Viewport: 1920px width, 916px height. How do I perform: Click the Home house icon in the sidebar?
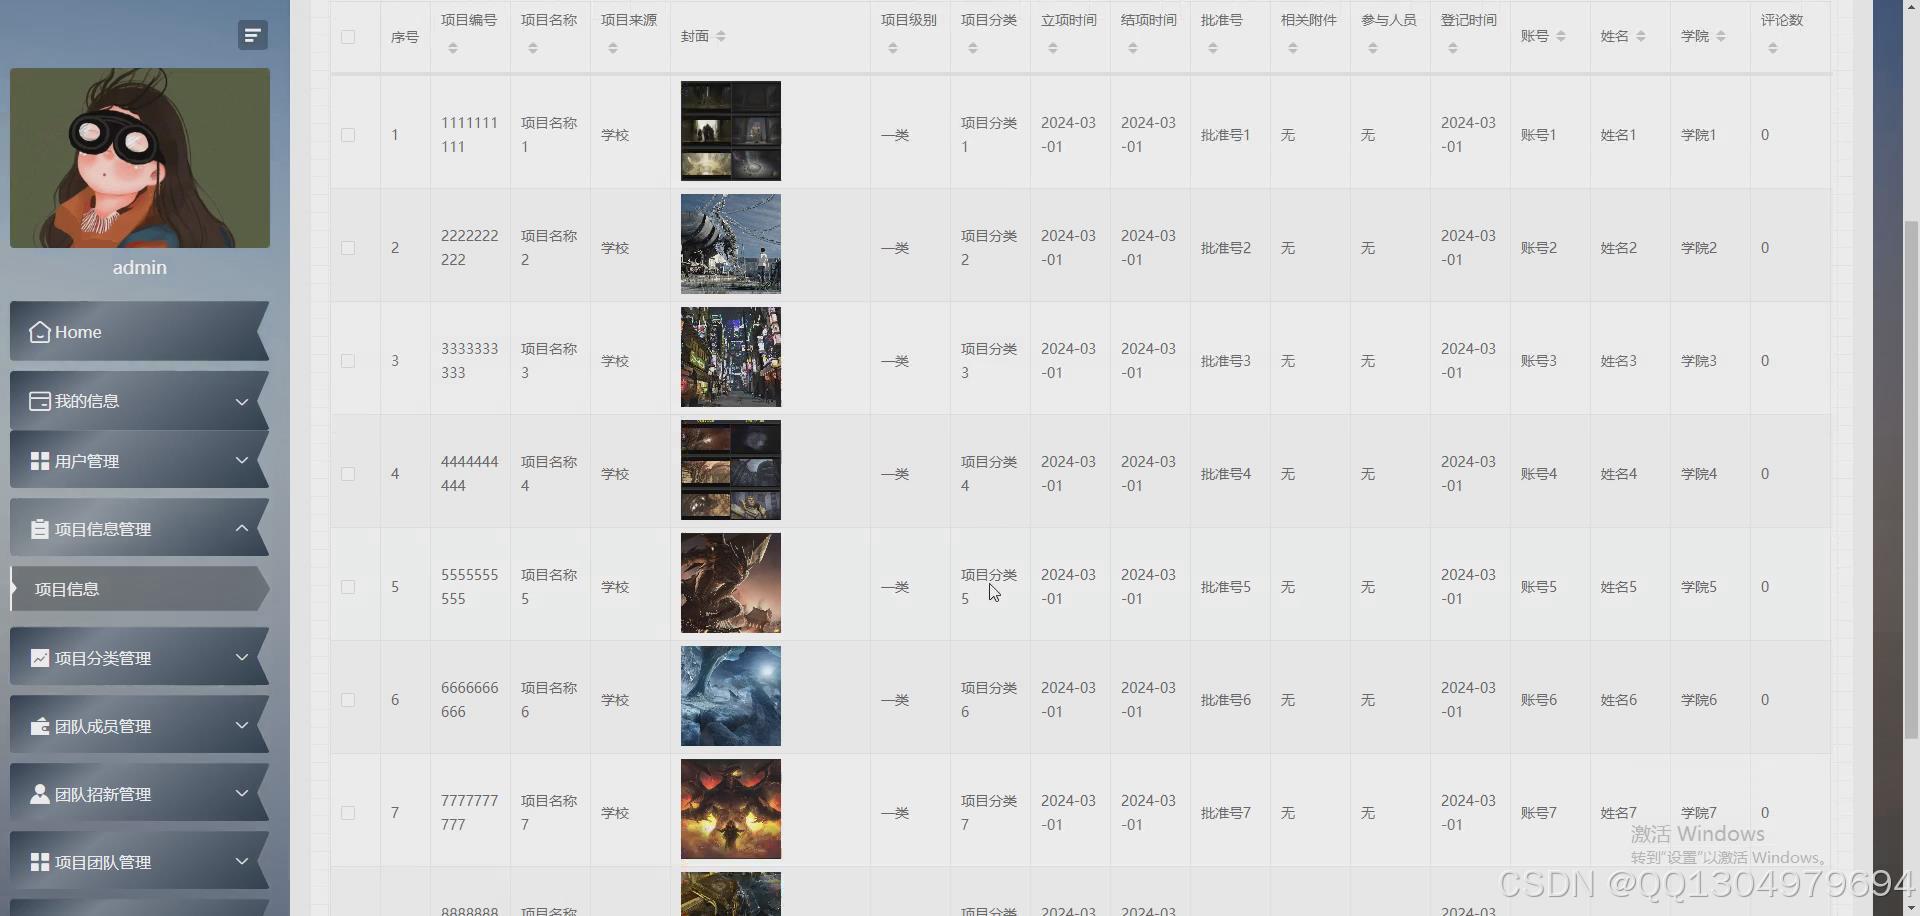coord(40,332)
